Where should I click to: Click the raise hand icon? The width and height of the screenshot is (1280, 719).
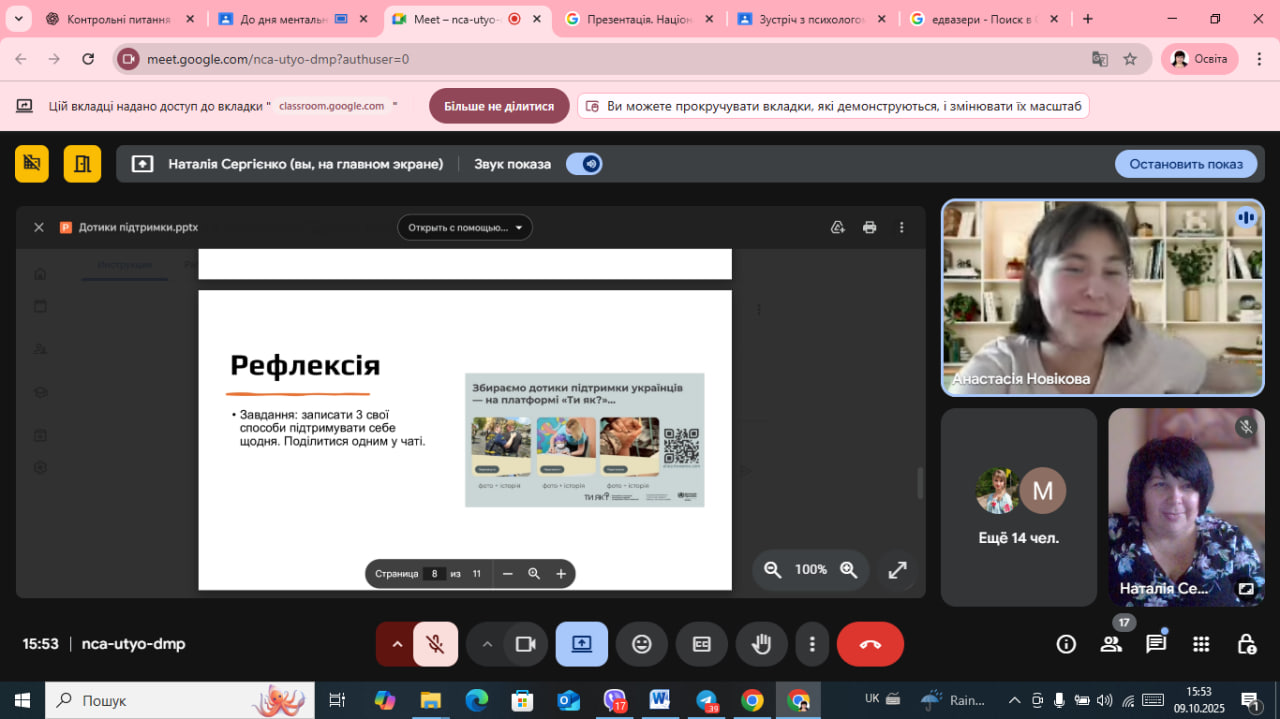(x=761, y=644)
